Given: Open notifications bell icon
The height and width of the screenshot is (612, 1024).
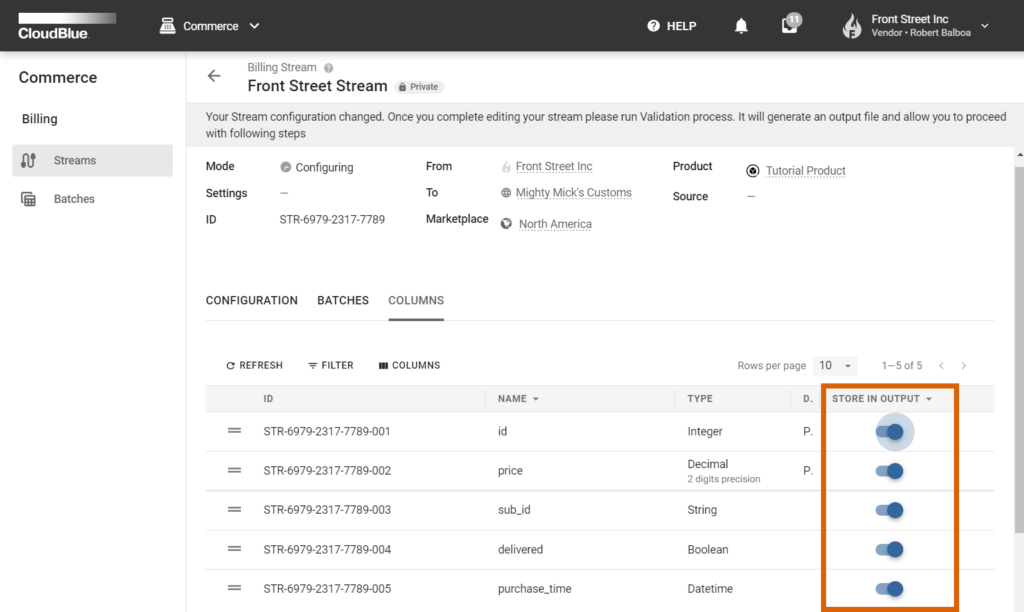Looking at the screenshot, I should point(741,26).
